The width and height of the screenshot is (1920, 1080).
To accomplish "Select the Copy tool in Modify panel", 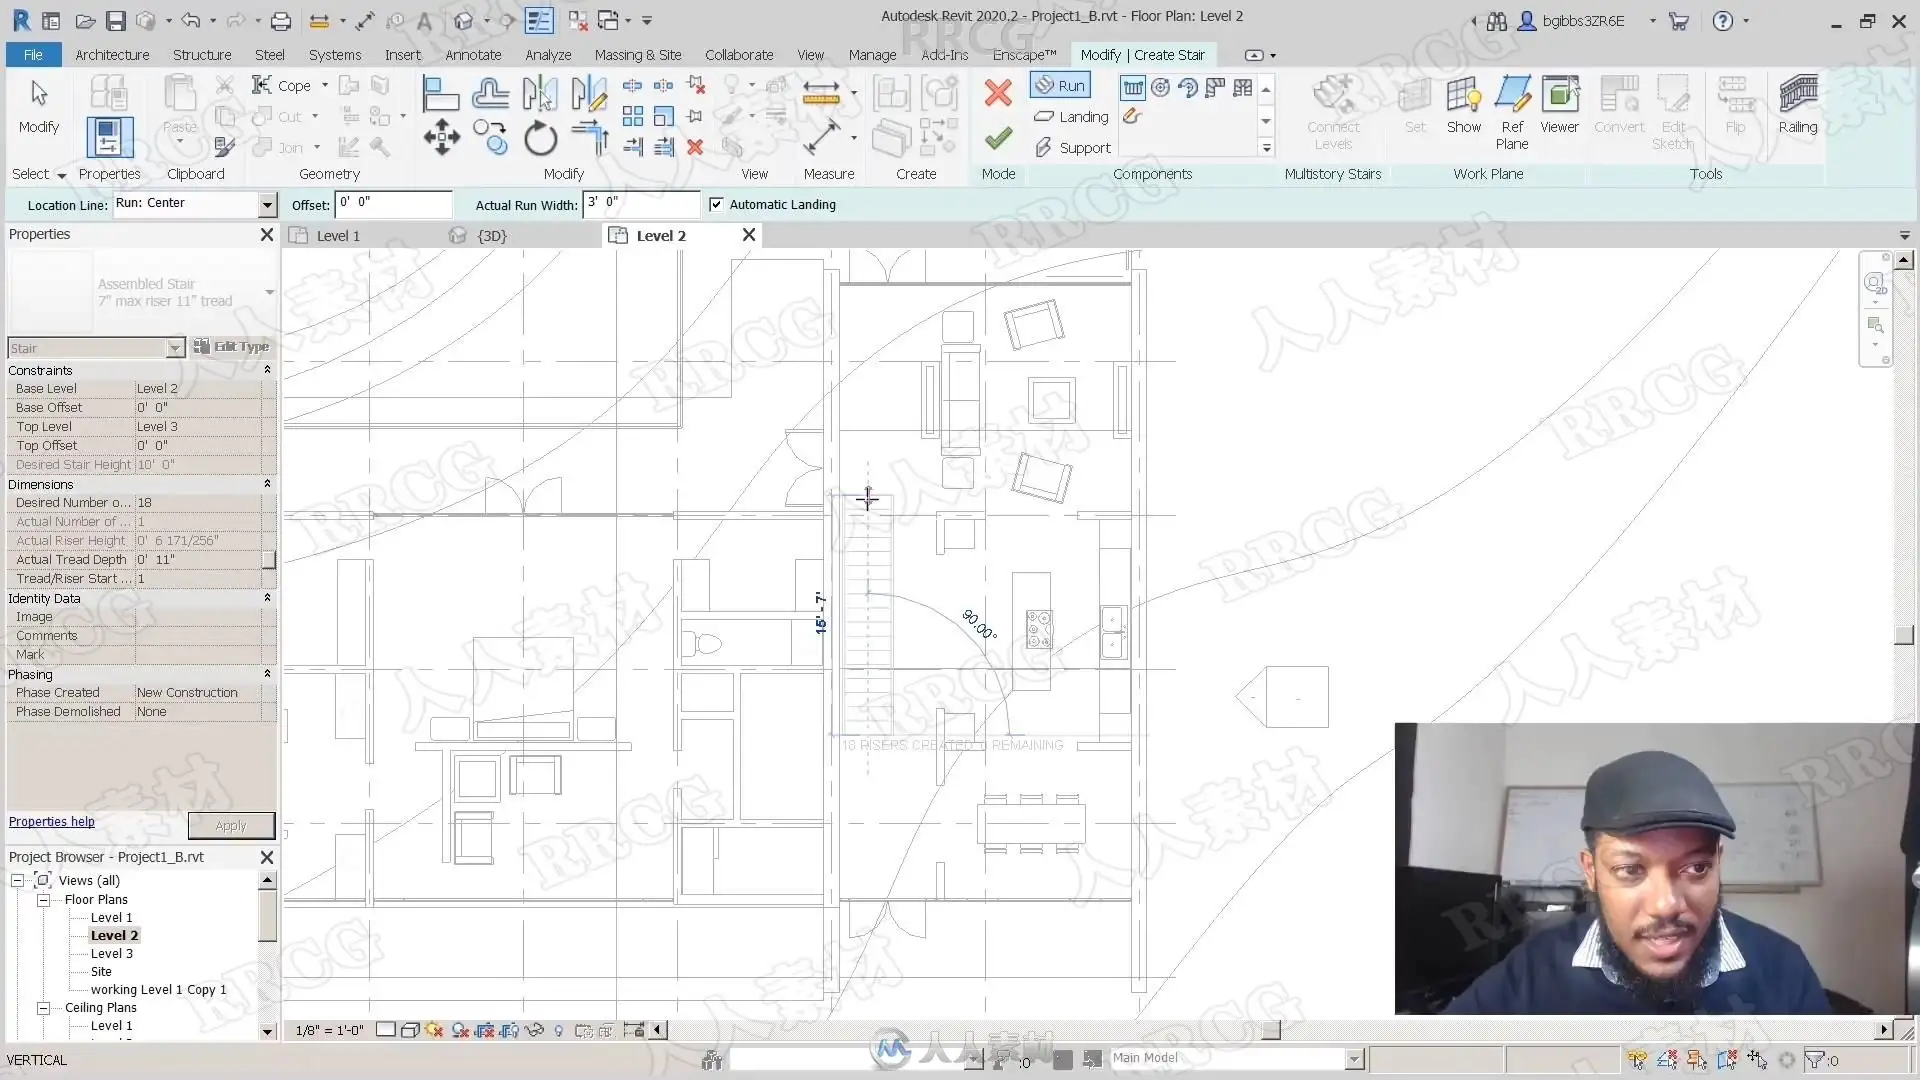I will tap(490, 137).
